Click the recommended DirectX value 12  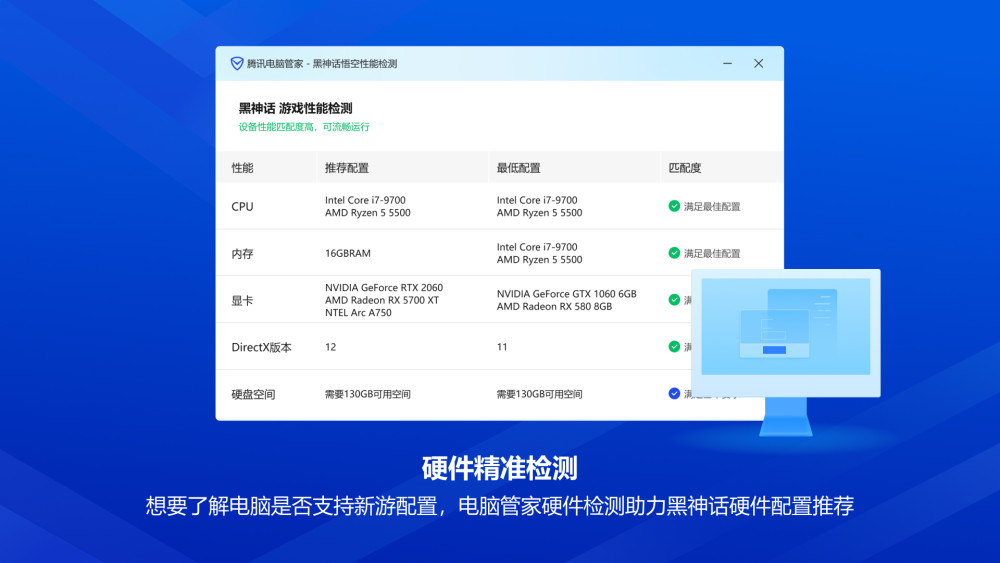(x=330, y=347)
